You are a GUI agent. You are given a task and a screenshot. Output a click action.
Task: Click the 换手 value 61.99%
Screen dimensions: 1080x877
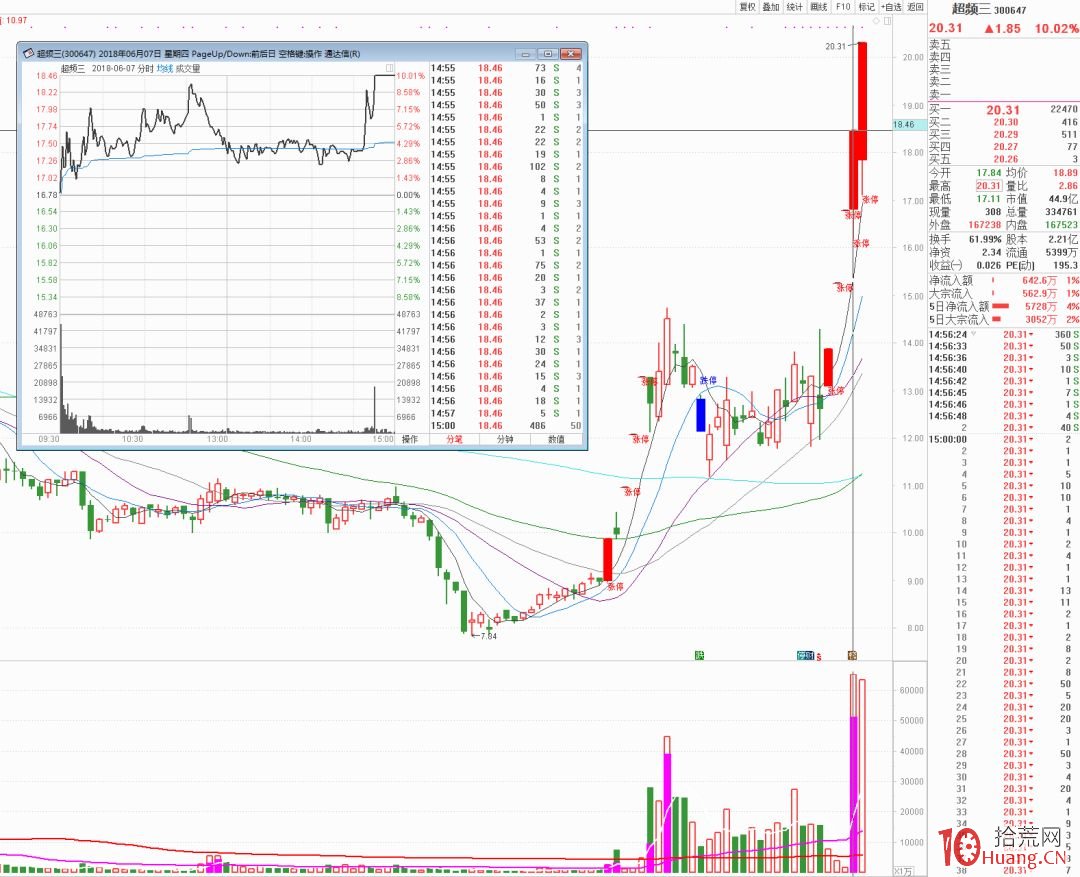985,239
